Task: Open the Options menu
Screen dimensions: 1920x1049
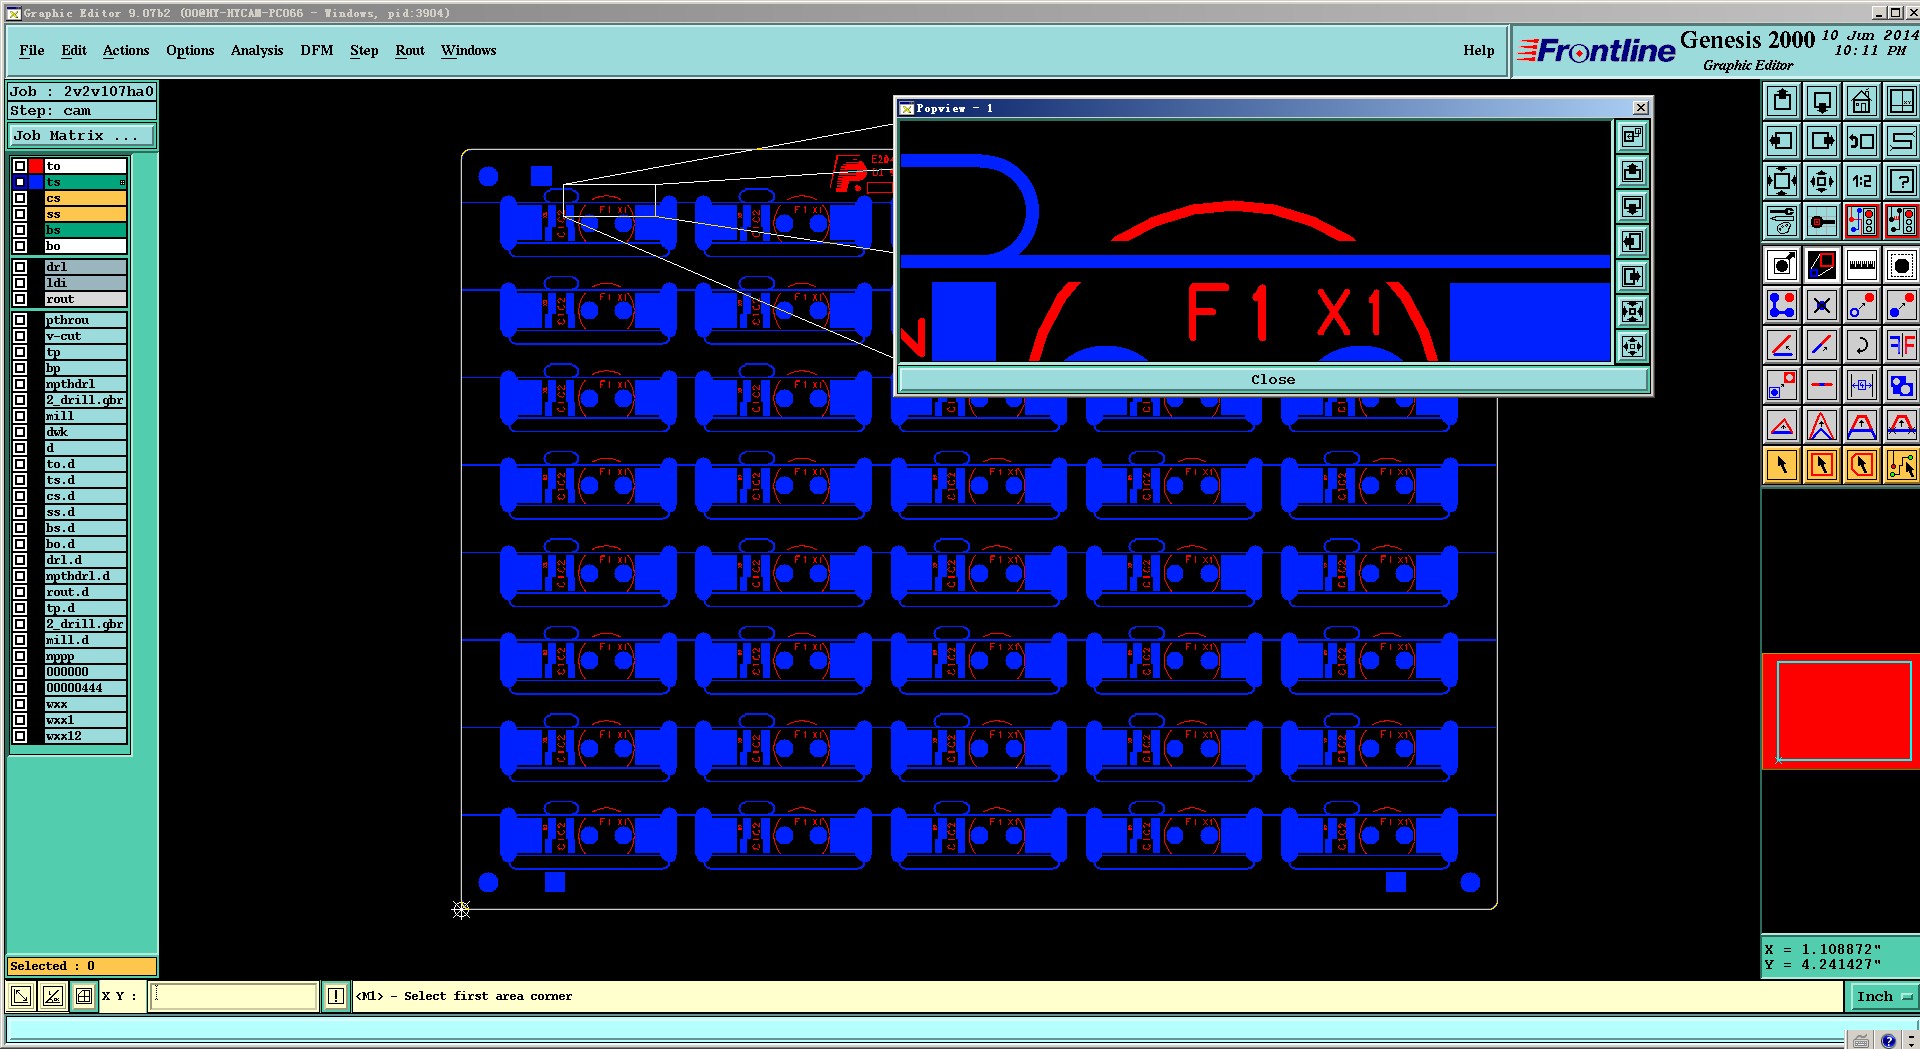Action: [190, 50]
